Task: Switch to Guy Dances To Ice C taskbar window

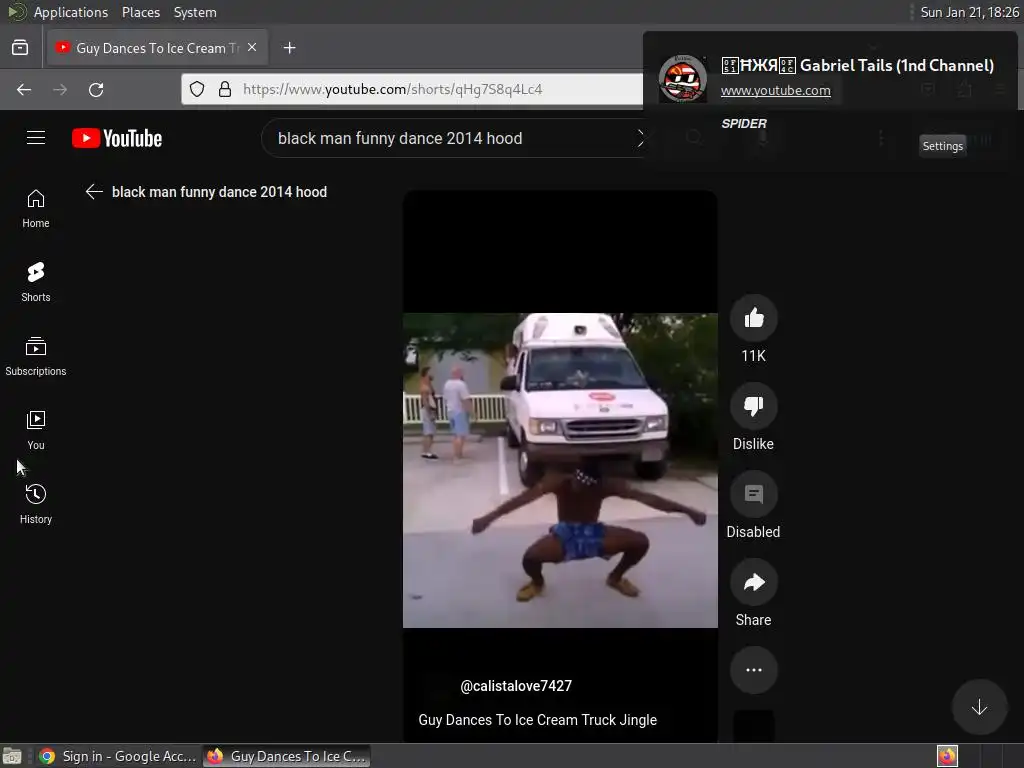Action: [x=287, y=756]
